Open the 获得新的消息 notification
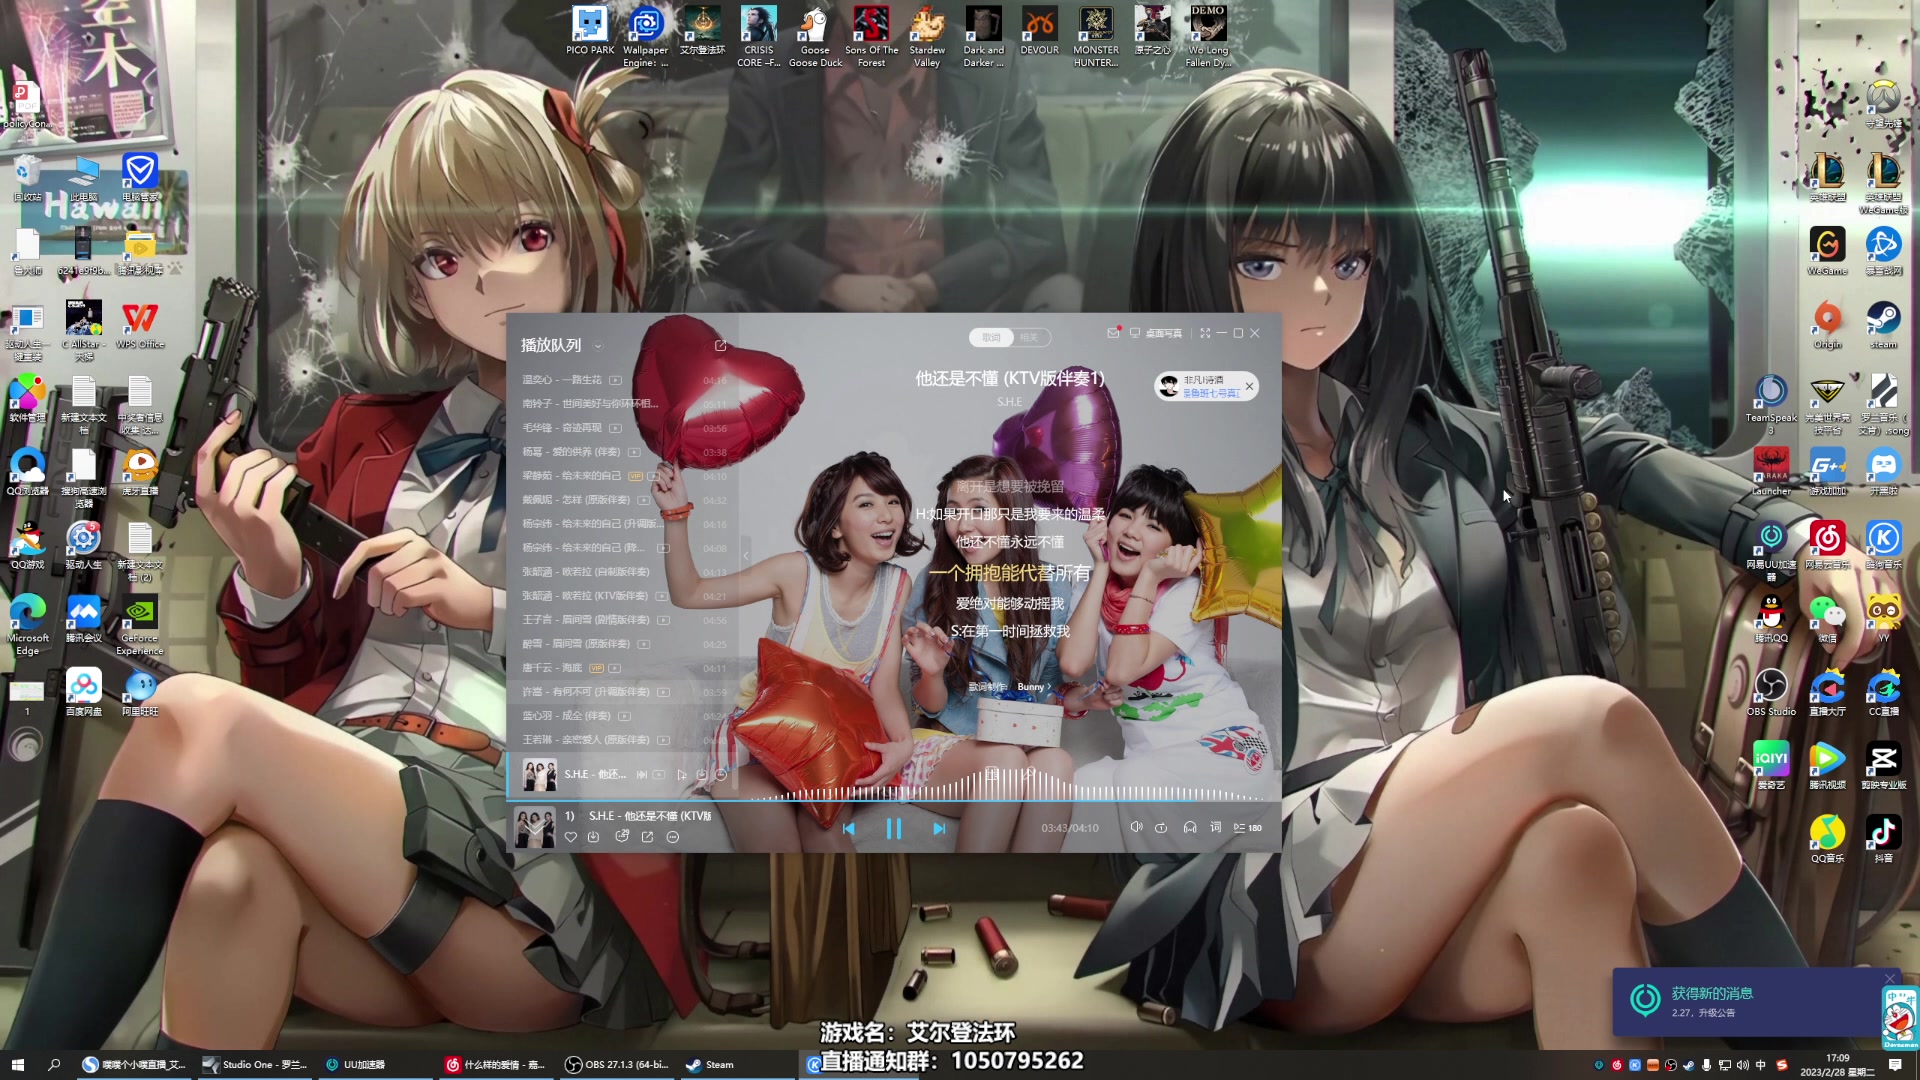This screenshot has height=1080, width=1920. 1748,1002
